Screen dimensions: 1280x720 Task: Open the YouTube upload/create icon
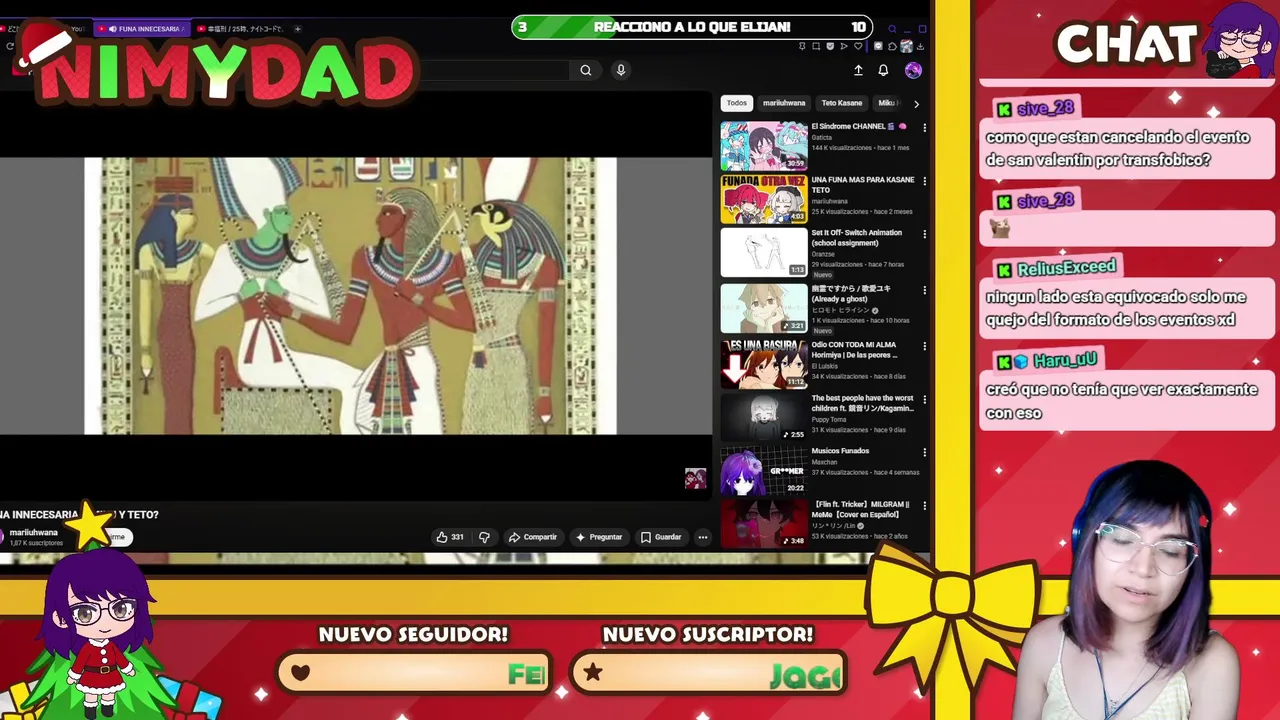click(858, 70)
